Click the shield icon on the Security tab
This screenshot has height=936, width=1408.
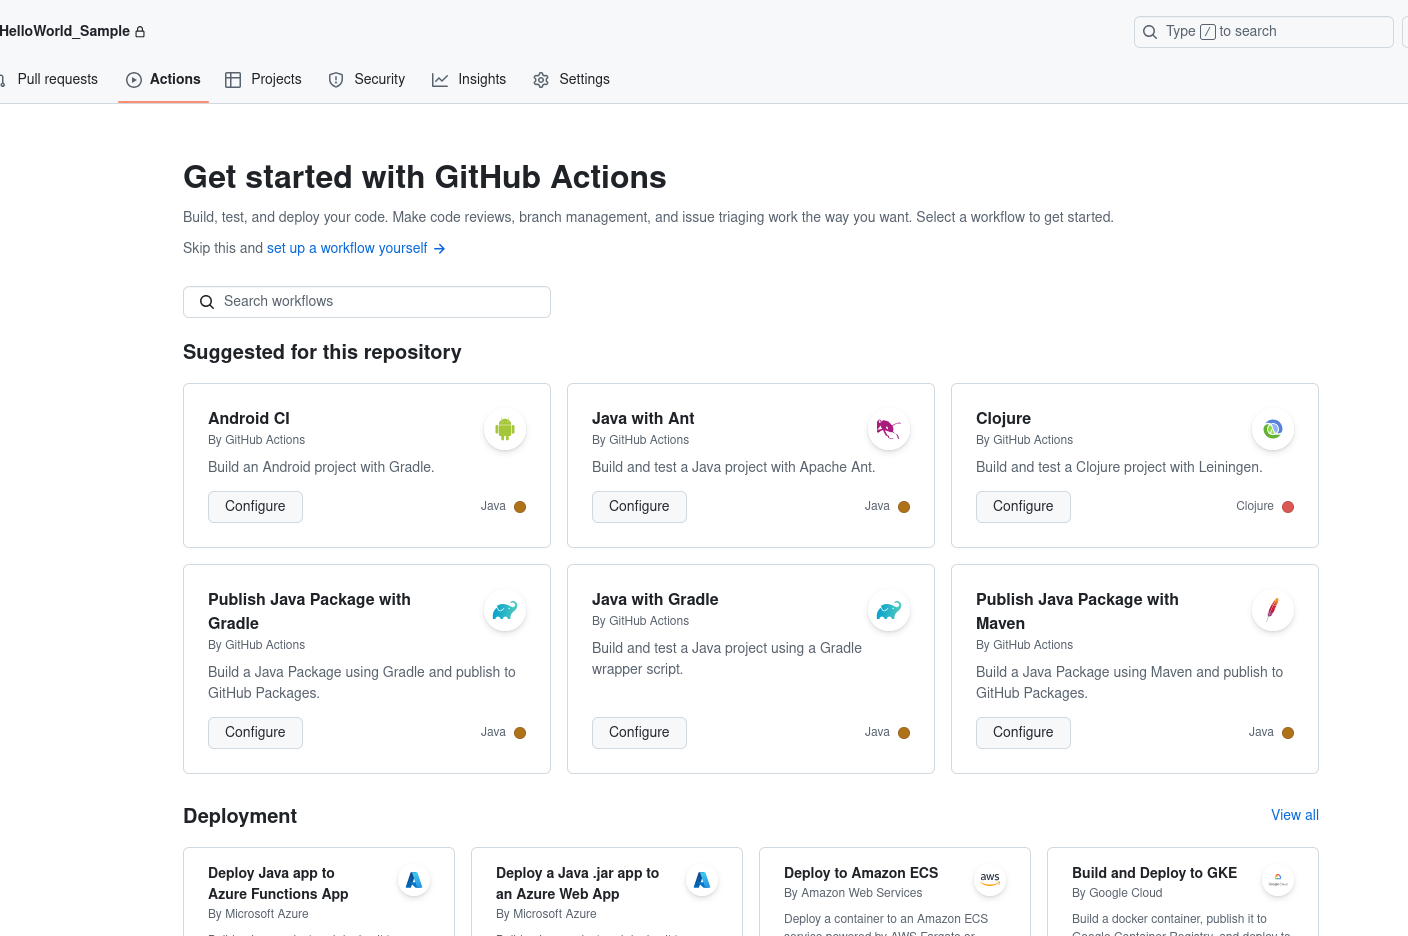335,79
